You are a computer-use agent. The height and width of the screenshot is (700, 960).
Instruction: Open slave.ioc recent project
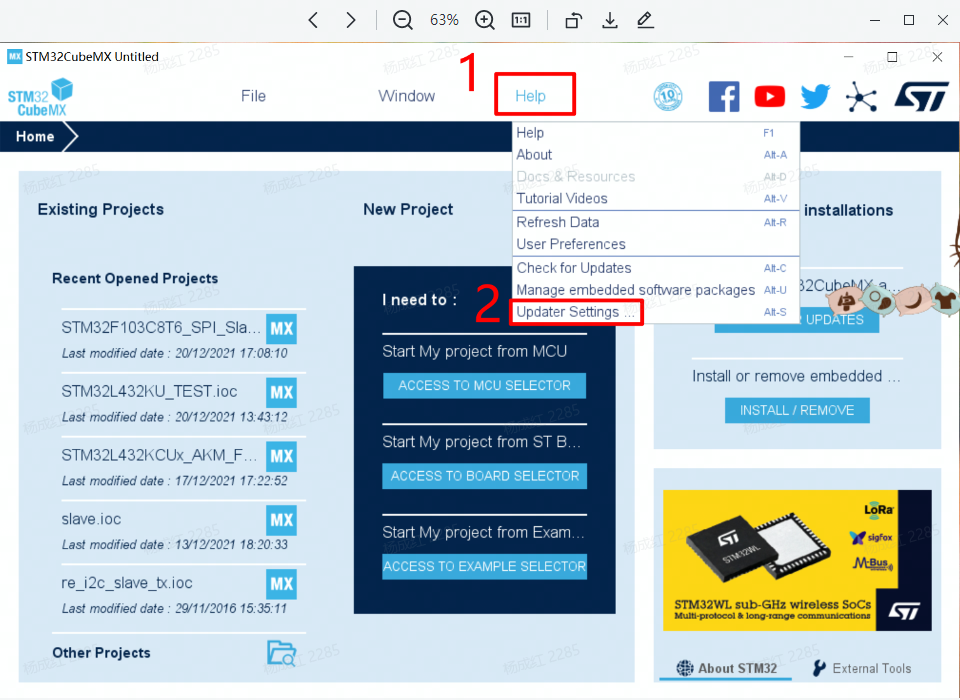coord(91,519)
